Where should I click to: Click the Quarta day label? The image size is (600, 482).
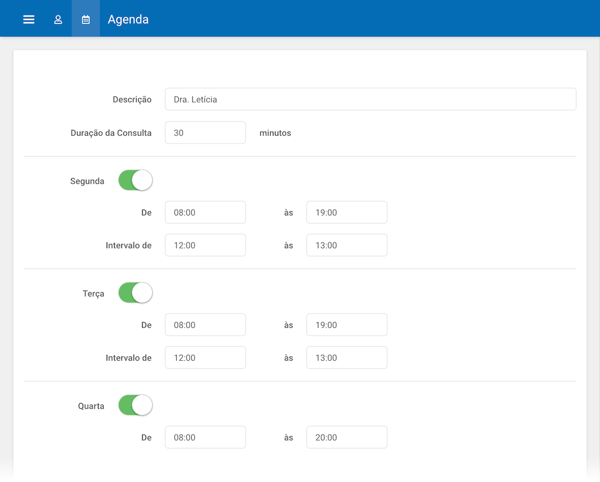(91, 406)
